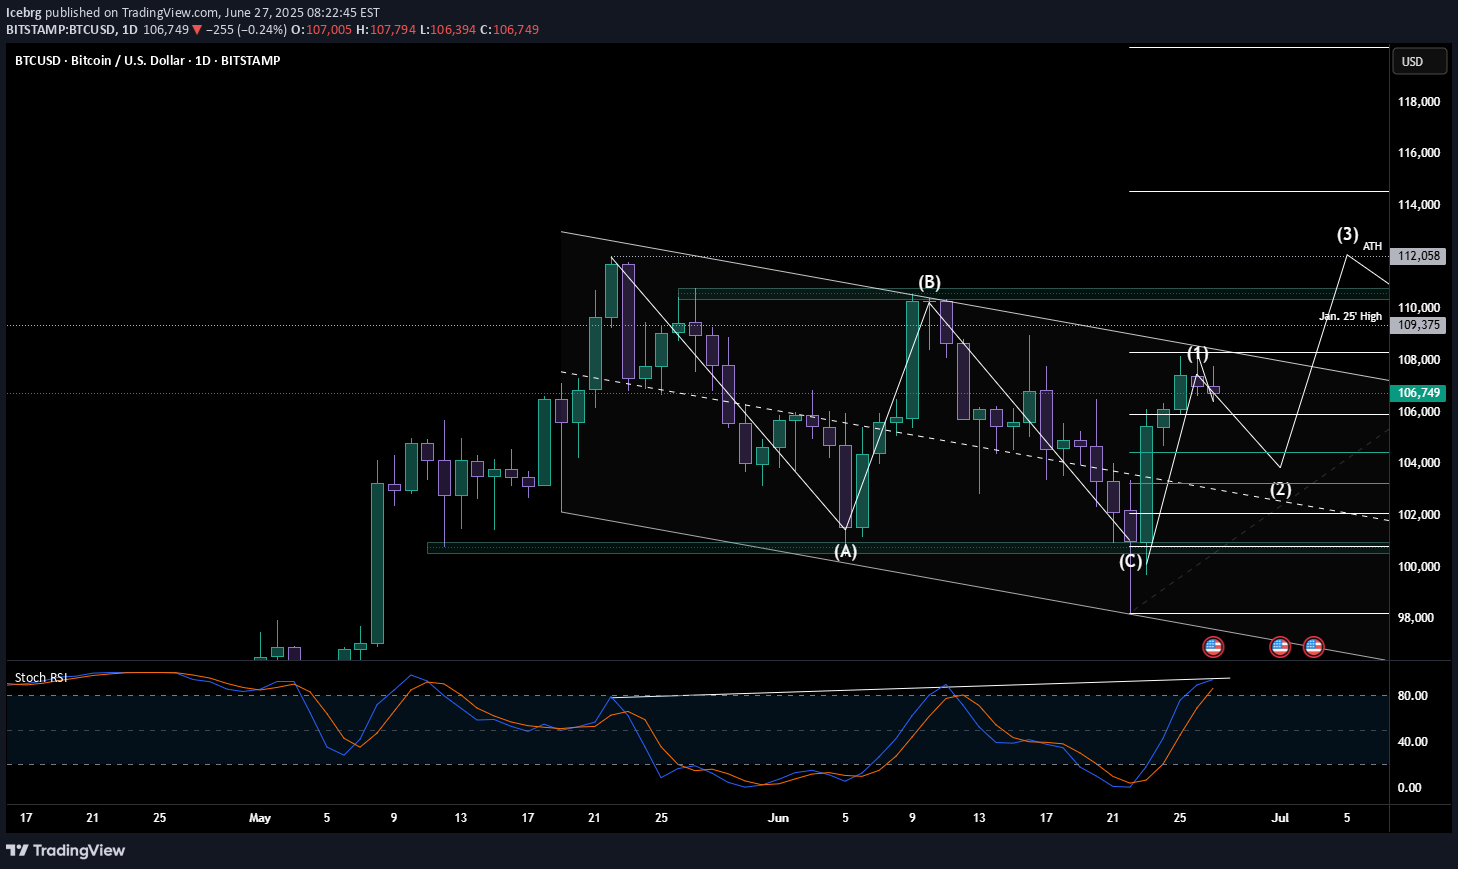Click the 40.00 Stoch RSI axis value
Image resolution: width=1458 pixels, height=869 pixels.
tap(1412, 742)
